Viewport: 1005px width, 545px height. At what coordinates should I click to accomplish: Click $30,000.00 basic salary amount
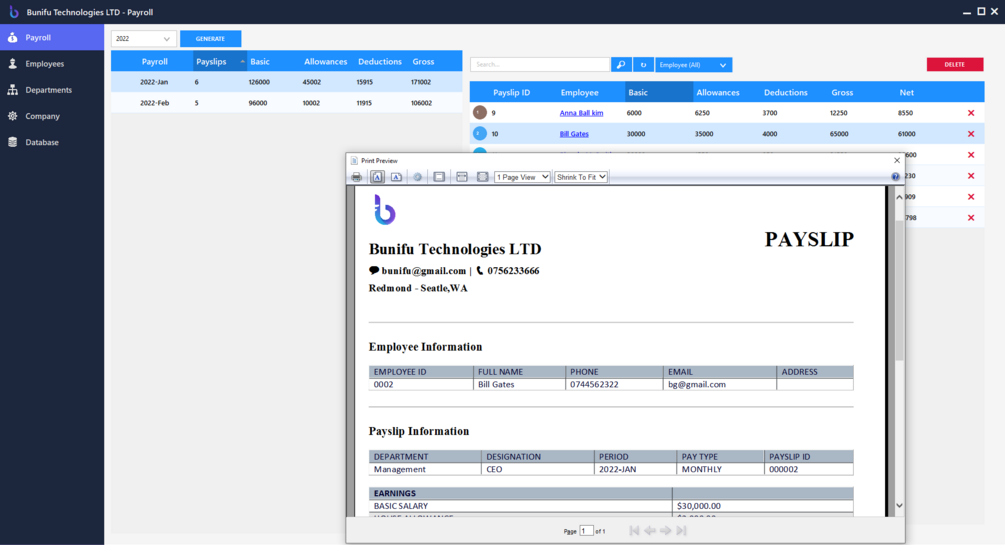click(x=699, y=506)
